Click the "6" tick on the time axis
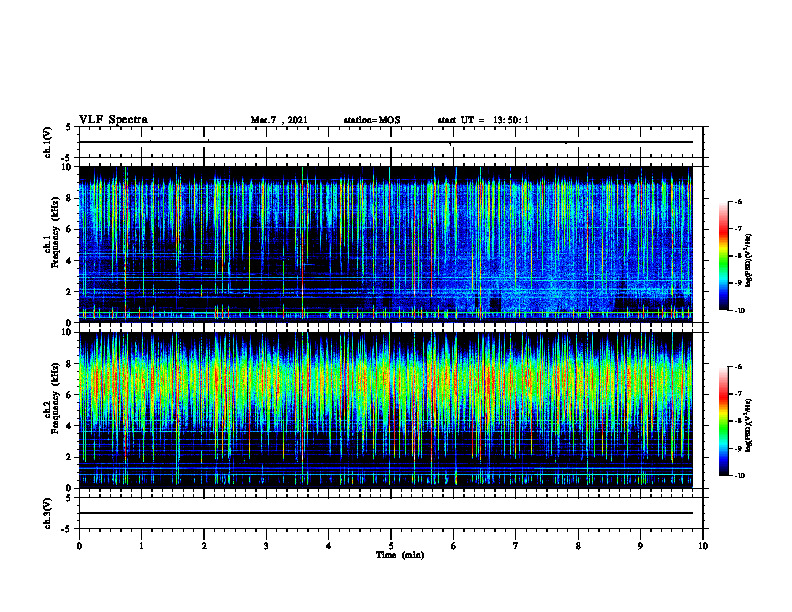 (454, 546)
